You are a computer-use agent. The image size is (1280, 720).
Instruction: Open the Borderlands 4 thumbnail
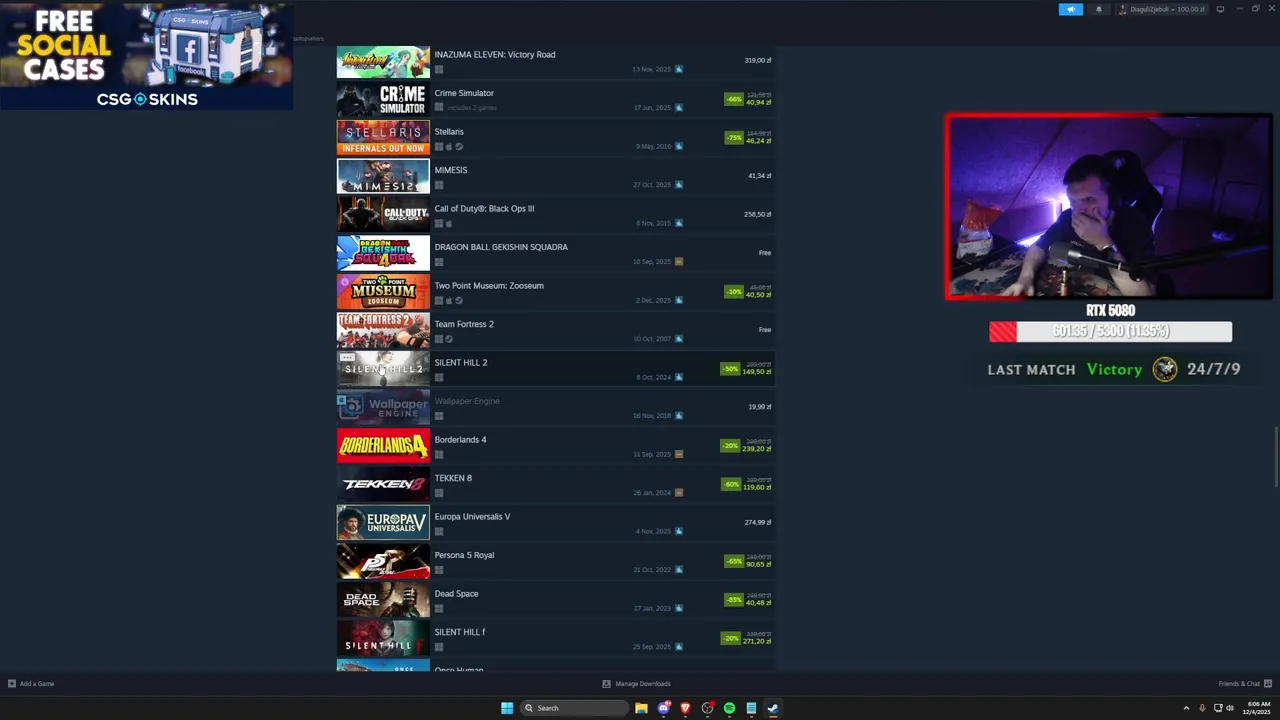pyautogui.click(x=383, y=446)
